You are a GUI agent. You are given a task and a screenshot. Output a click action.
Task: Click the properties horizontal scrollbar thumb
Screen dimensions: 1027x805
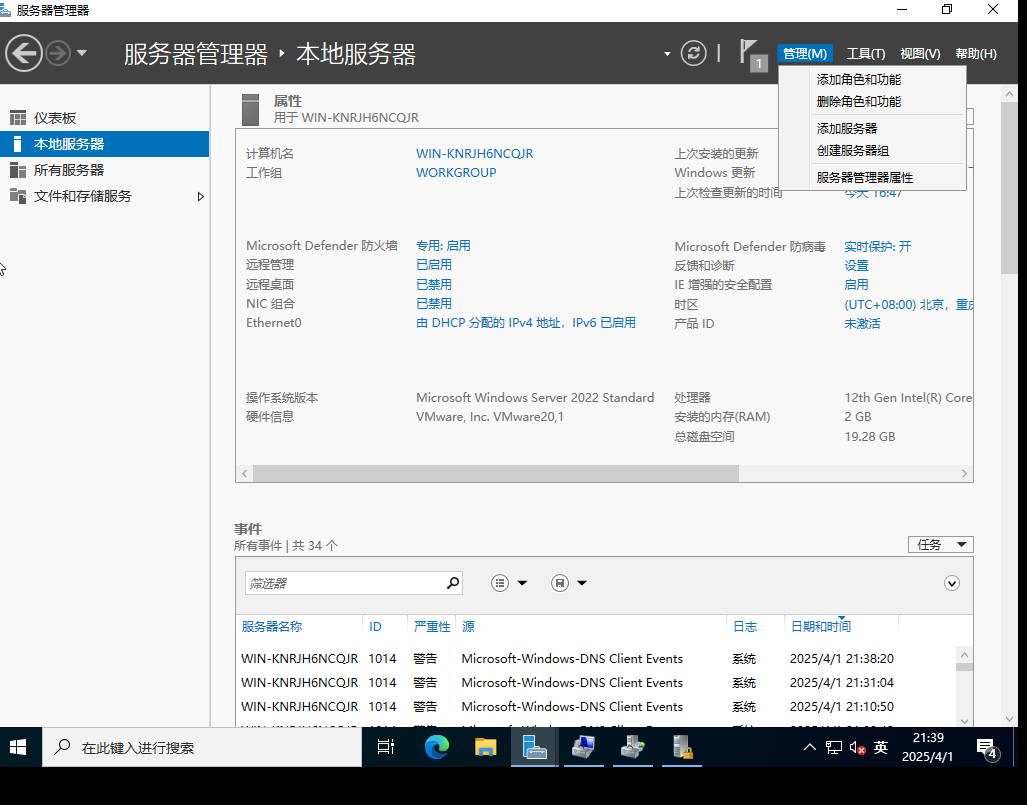point(496,473)
